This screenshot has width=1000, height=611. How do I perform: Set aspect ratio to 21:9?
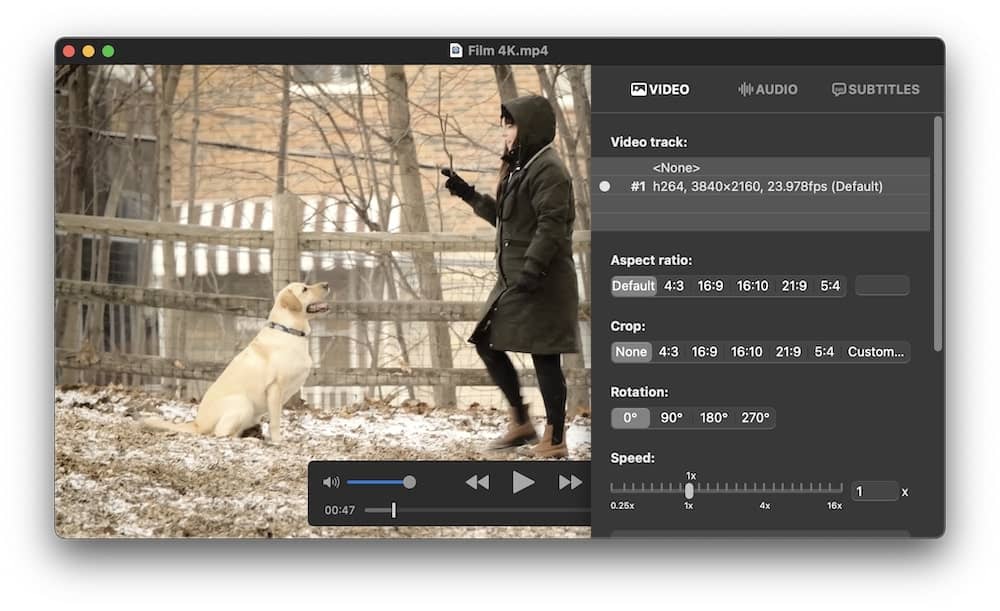click(x=794, y=286)
